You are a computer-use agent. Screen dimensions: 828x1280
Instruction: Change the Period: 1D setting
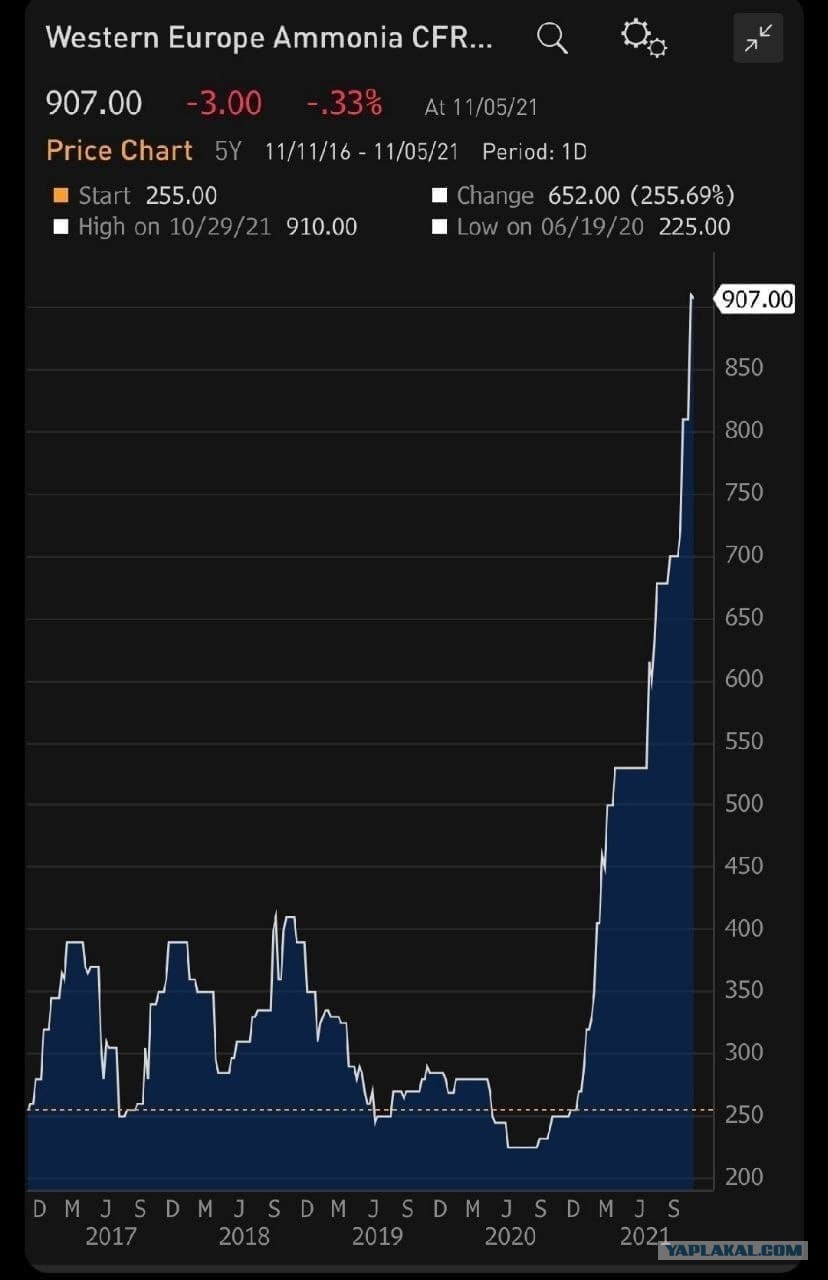coord(534,152)
